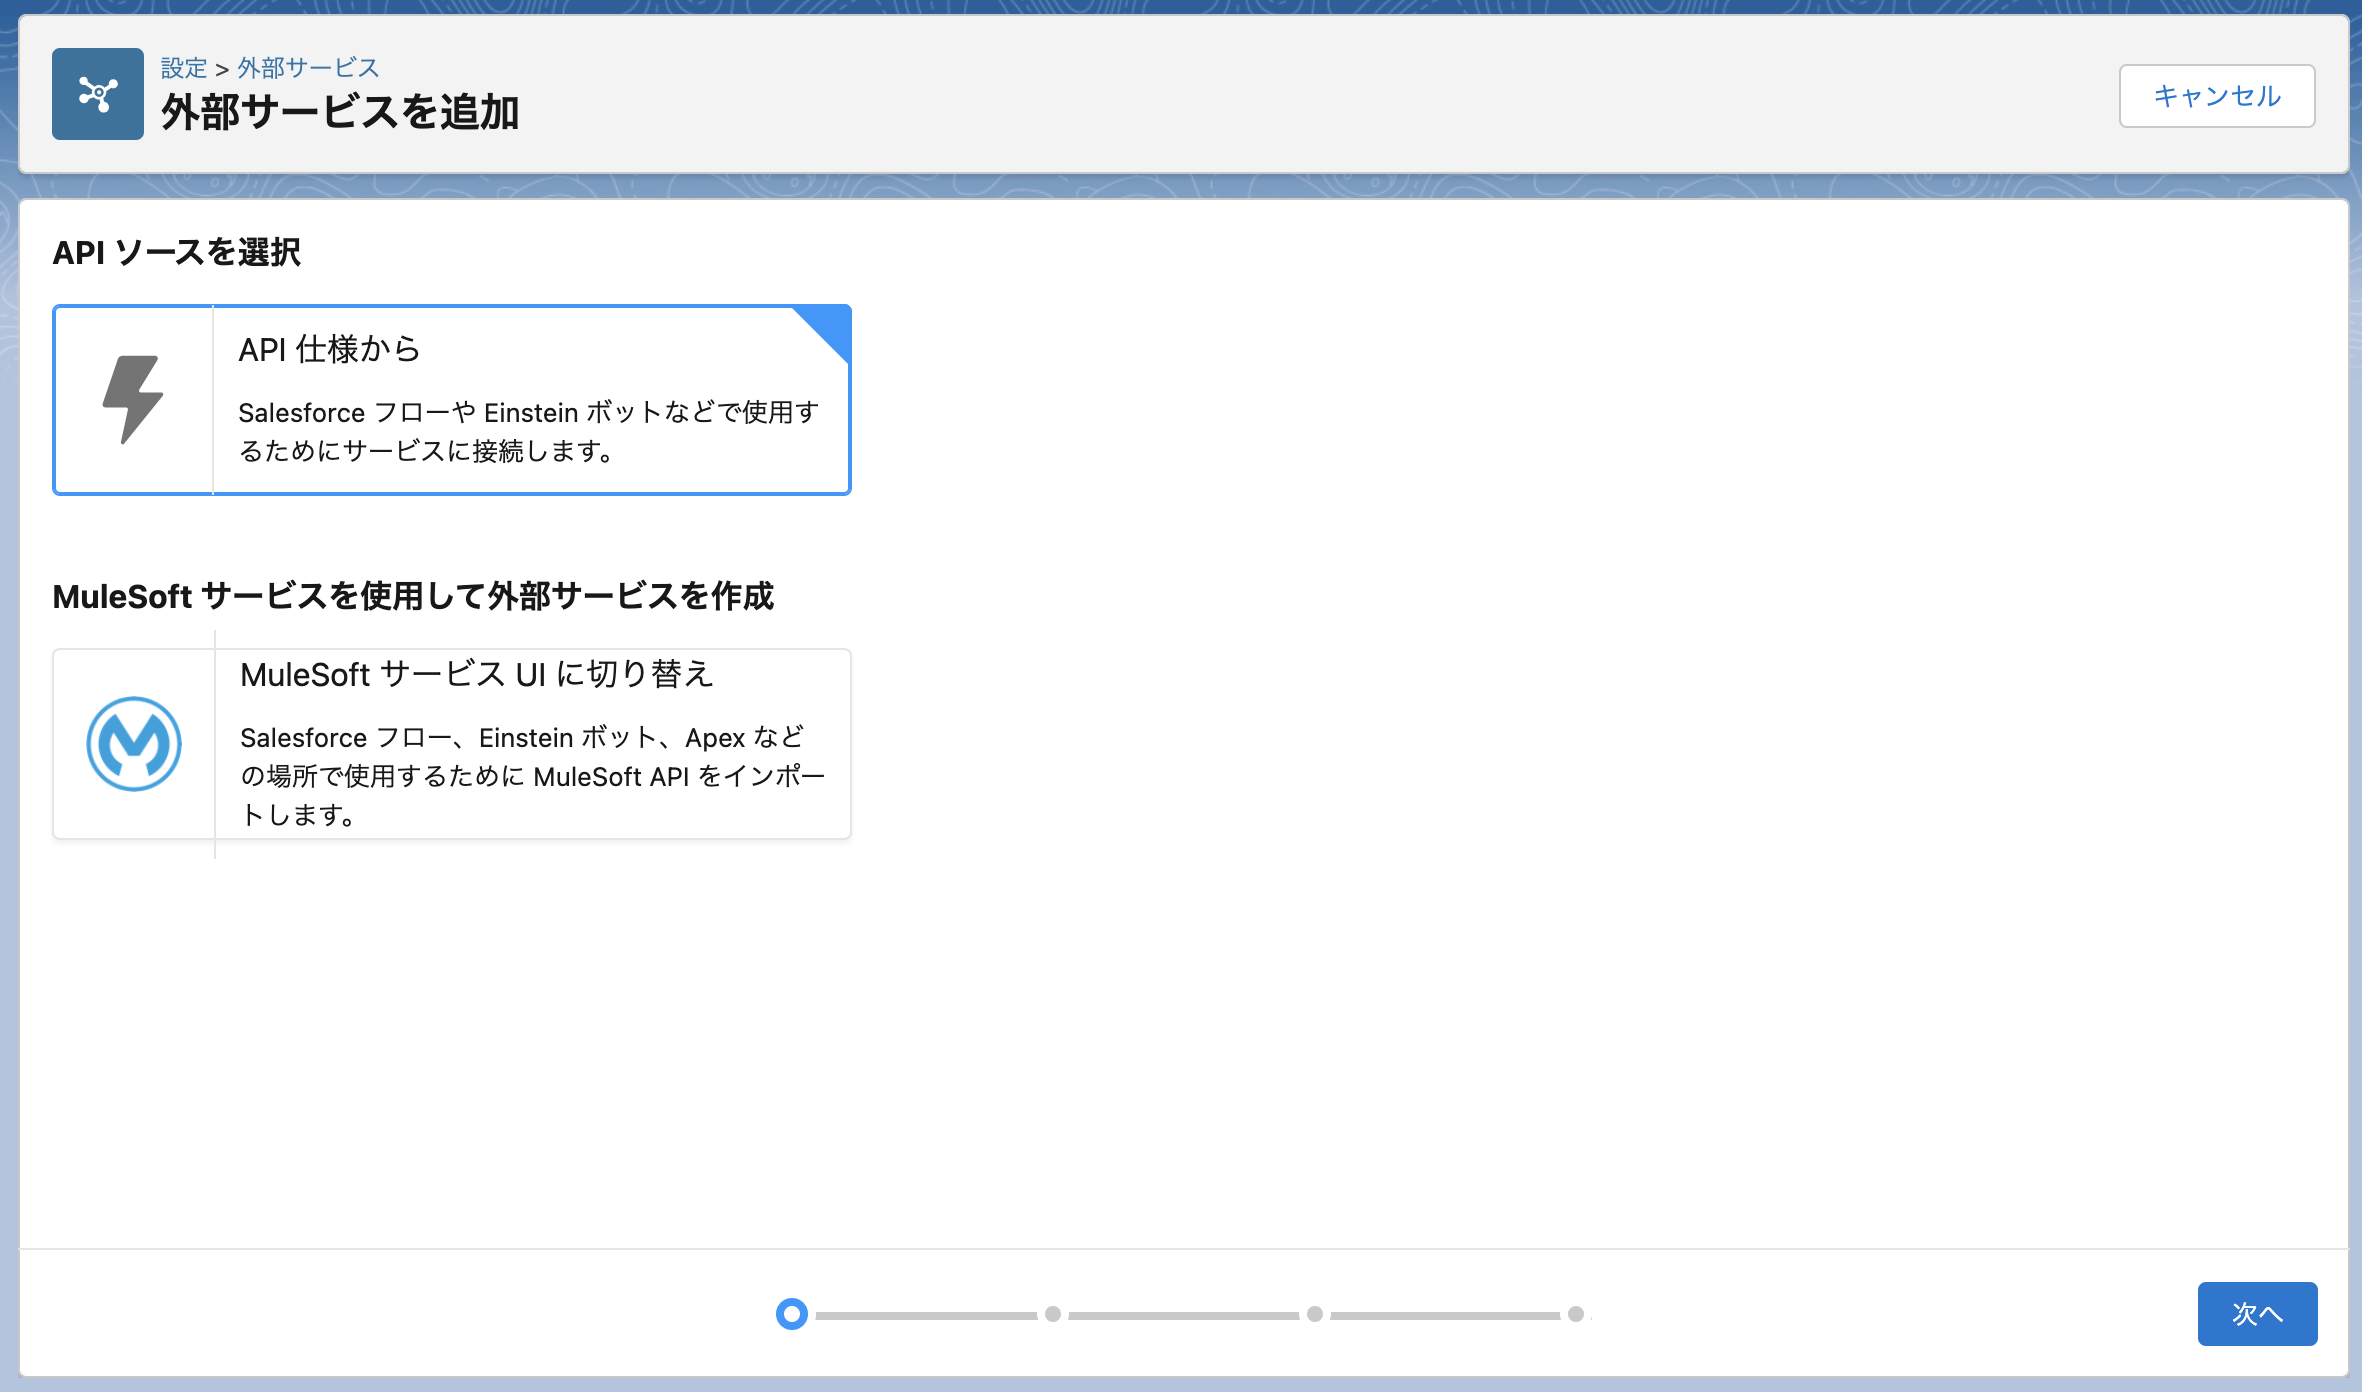Click the API 仕様から description text
Viewport: 2362px width, 1392px height.
tap(529, 432)
